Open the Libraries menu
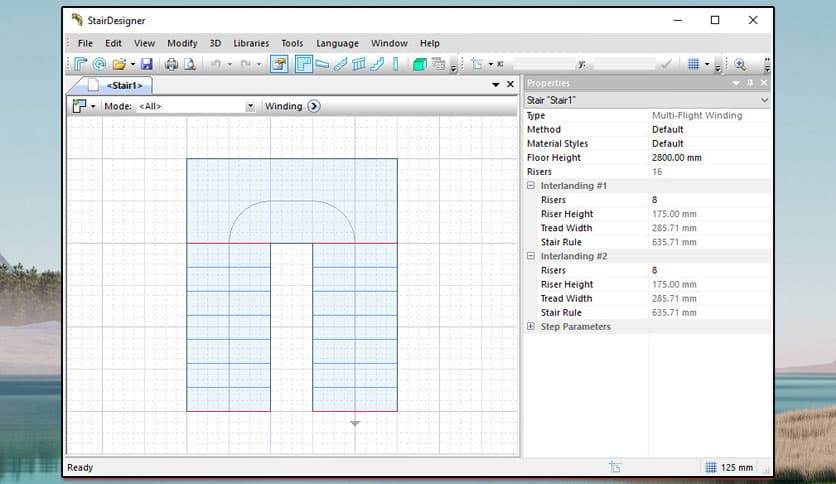 click(251, 43)
